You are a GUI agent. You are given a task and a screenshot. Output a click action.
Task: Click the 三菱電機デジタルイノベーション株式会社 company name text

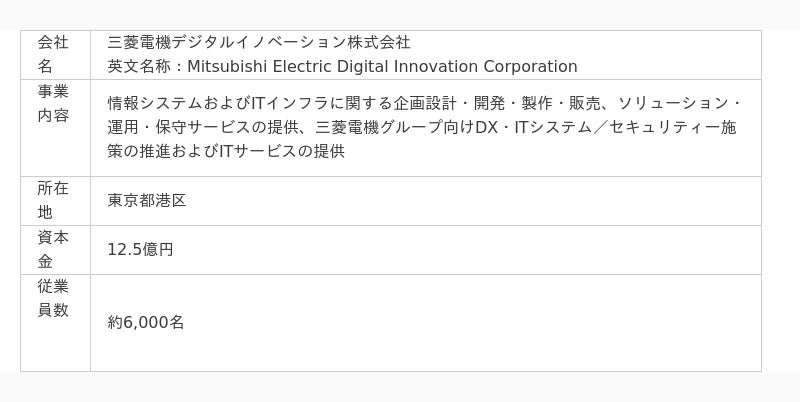click(258, 42)
